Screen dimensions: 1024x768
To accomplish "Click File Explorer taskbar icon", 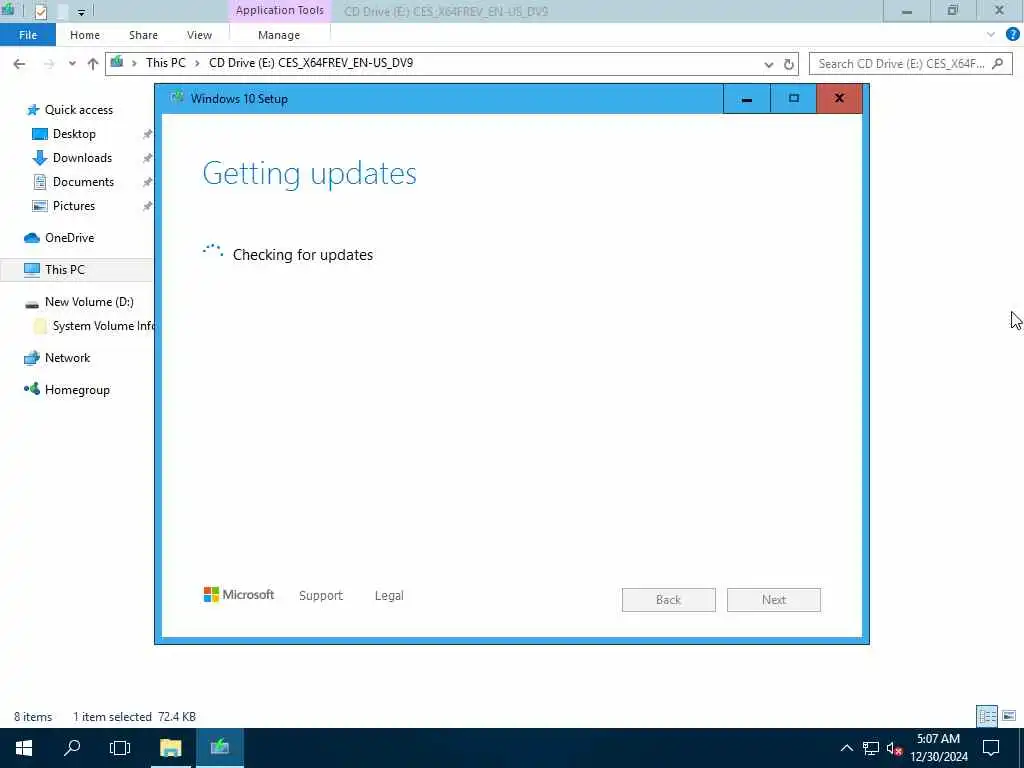I will click(170, 748).
